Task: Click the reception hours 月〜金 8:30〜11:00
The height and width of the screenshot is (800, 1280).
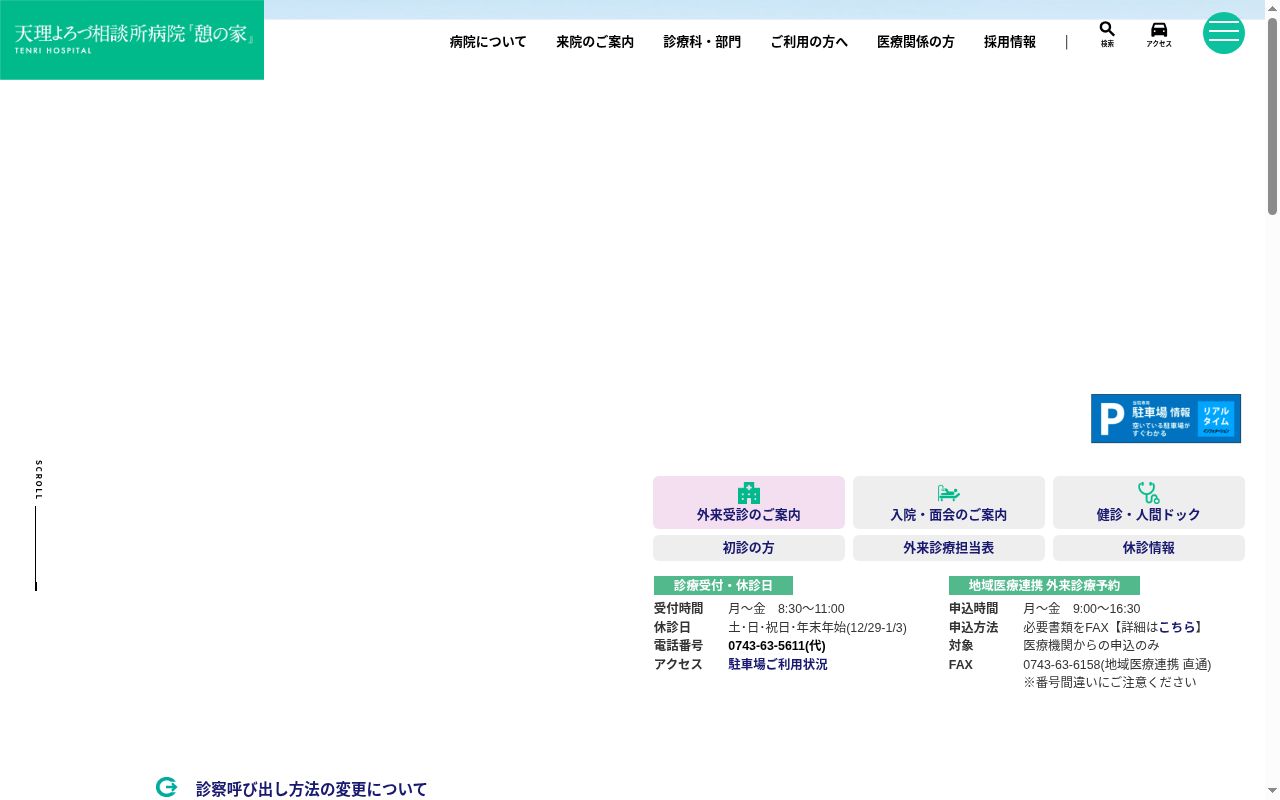Action: [786, 609]
